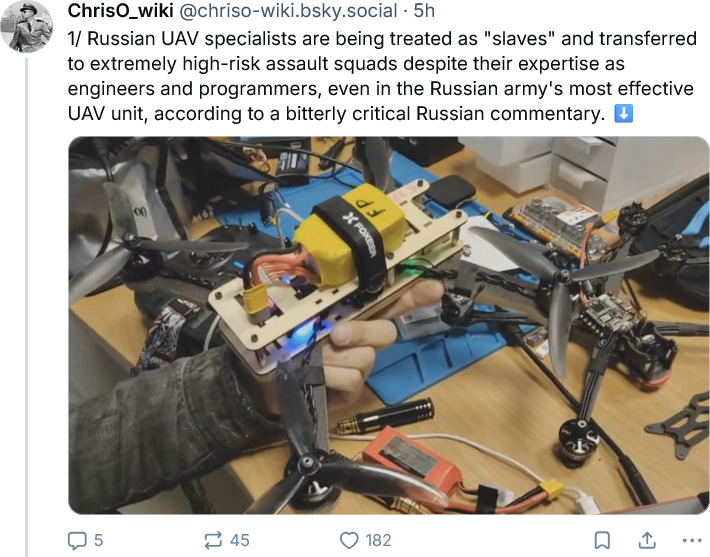View the repost count 45
This screenshot has width=710, height=557.
coord(240,540)
